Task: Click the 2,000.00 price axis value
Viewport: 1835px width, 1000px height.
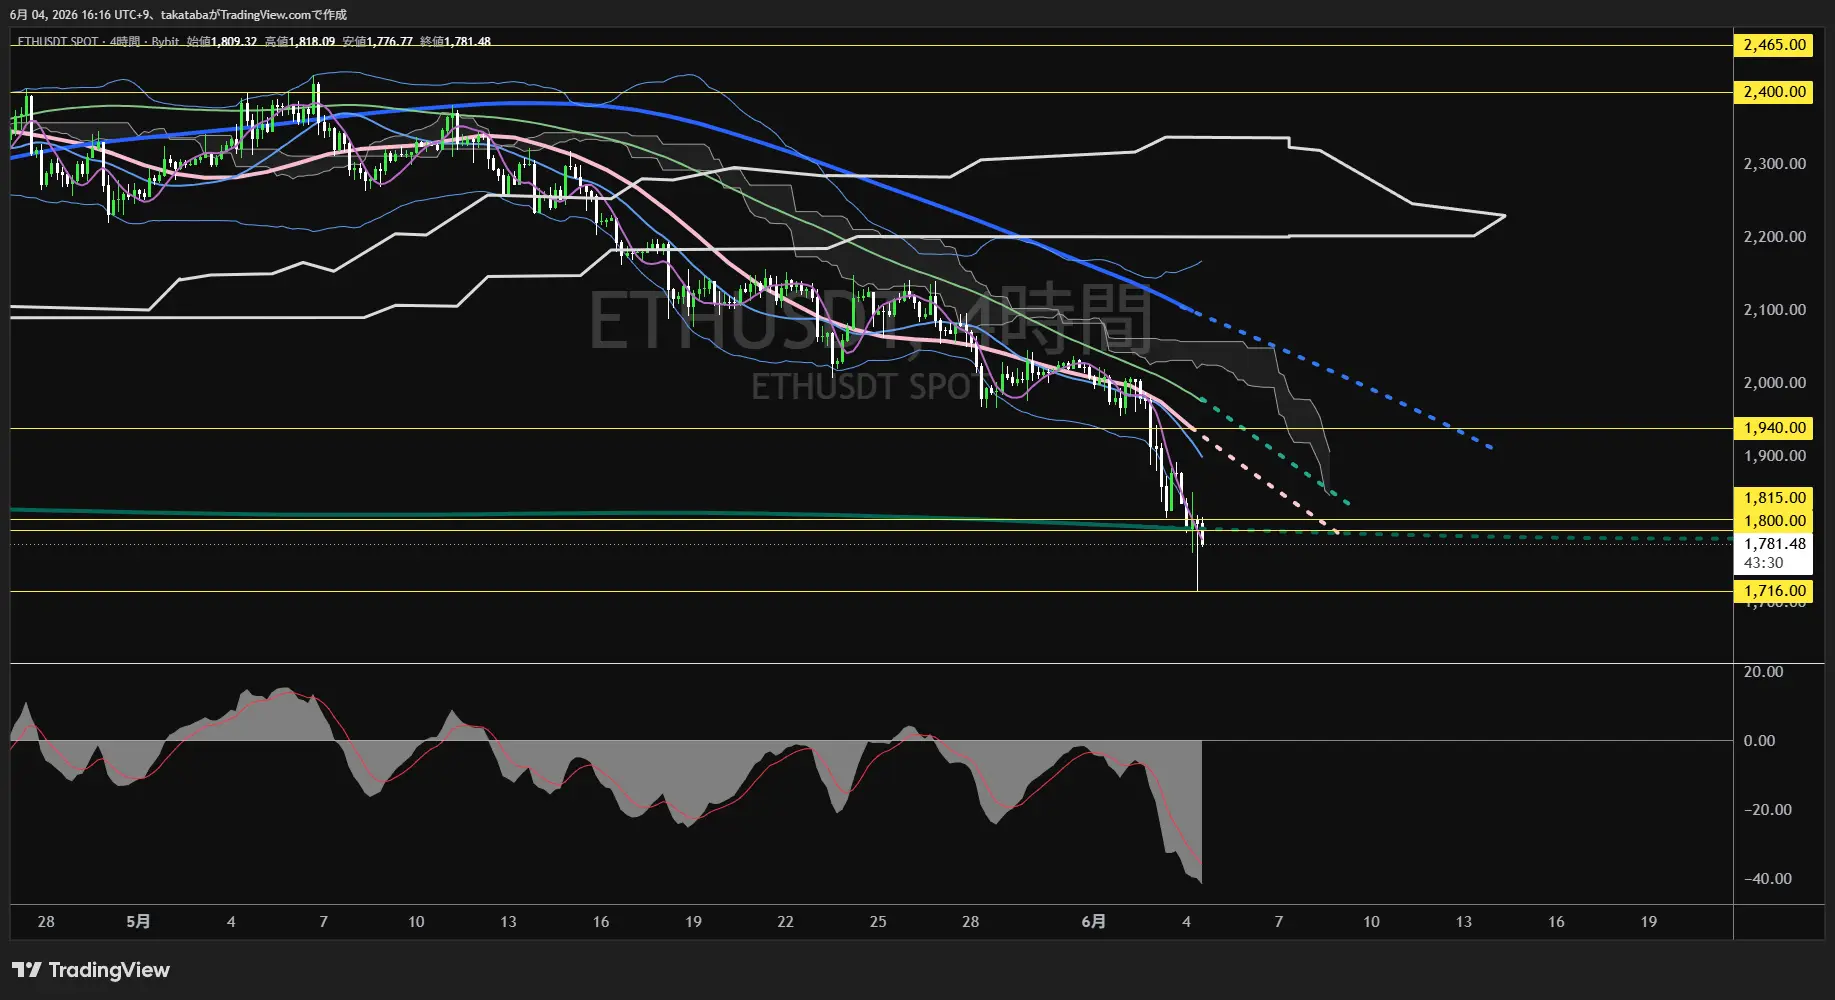Action: tap(1775, 383)
